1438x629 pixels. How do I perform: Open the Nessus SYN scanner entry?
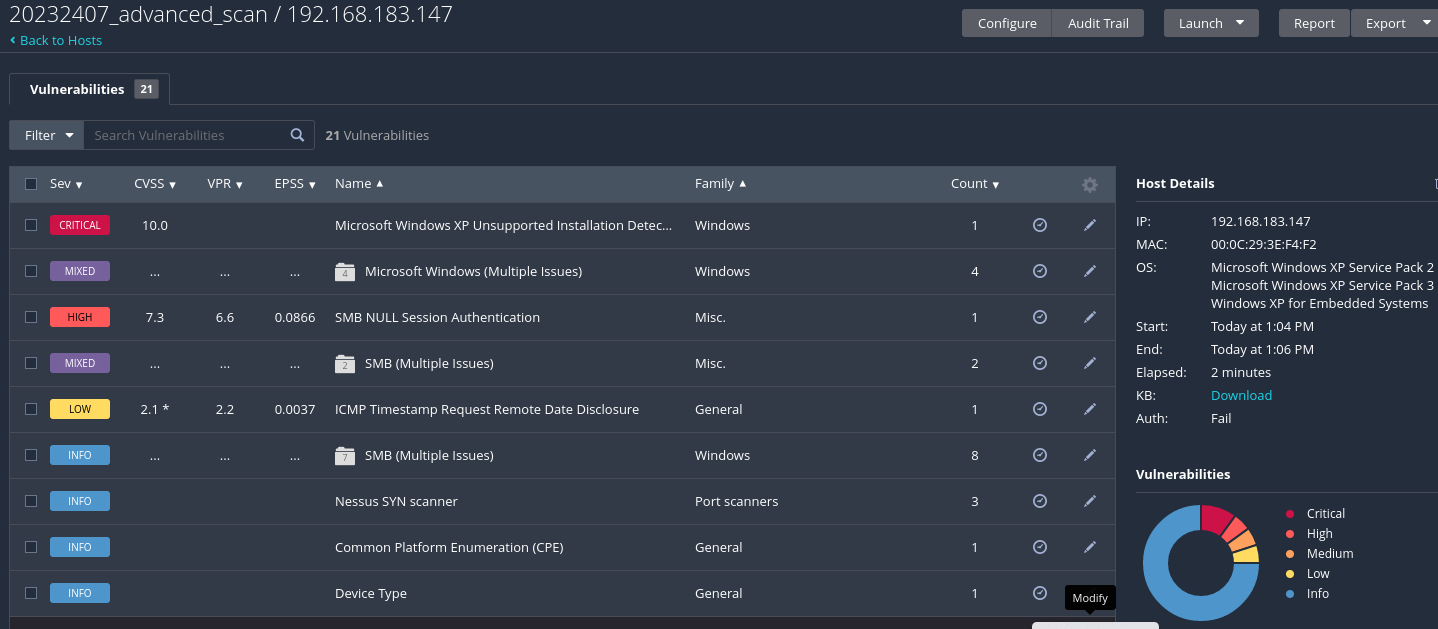396,501
